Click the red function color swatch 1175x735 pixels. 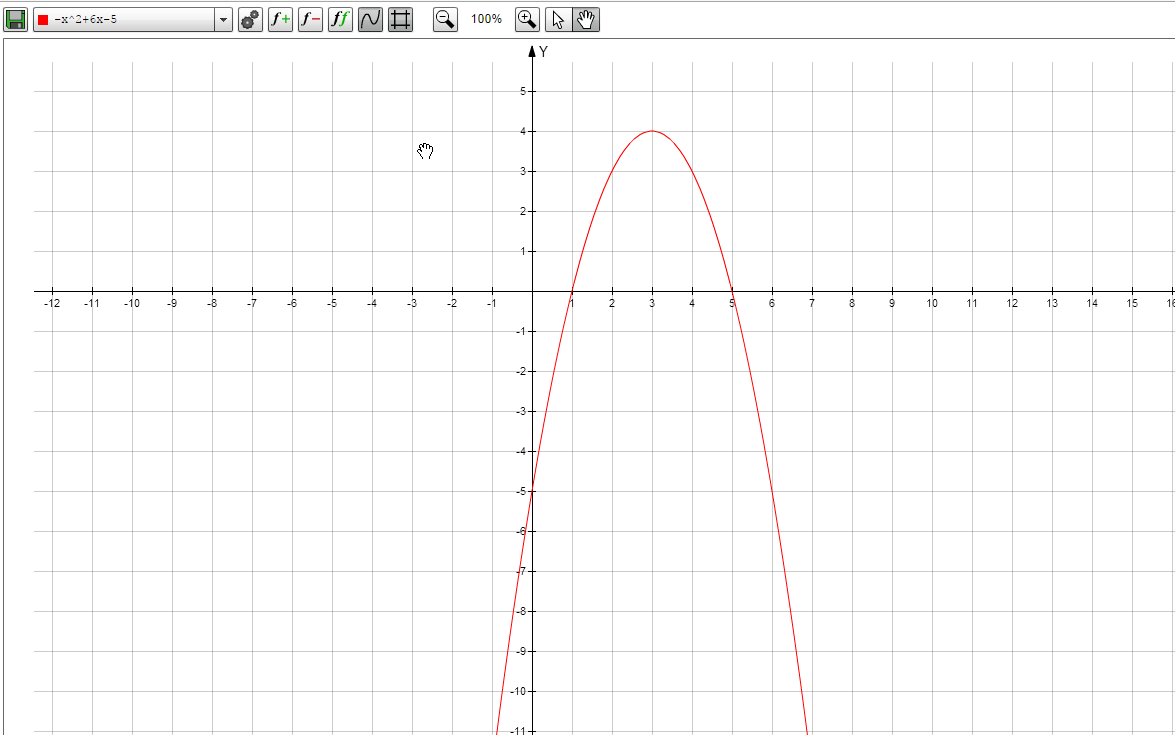pos(43,19)
